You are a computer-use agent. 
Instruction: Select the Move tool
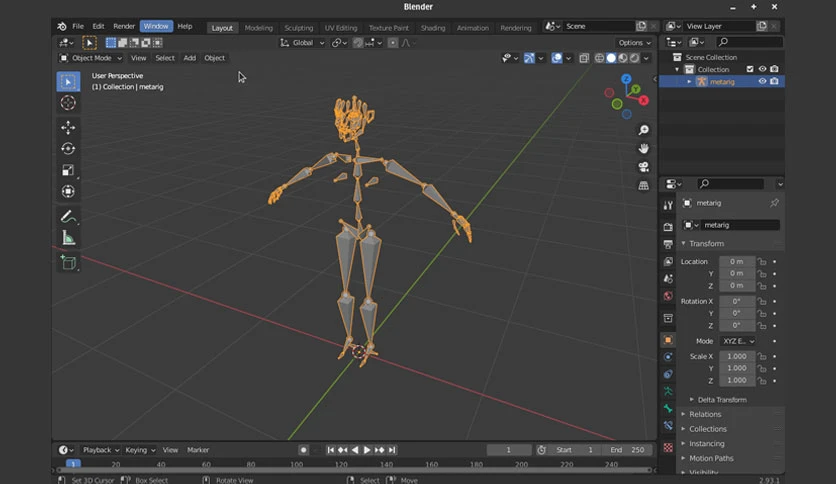point(68,127)
